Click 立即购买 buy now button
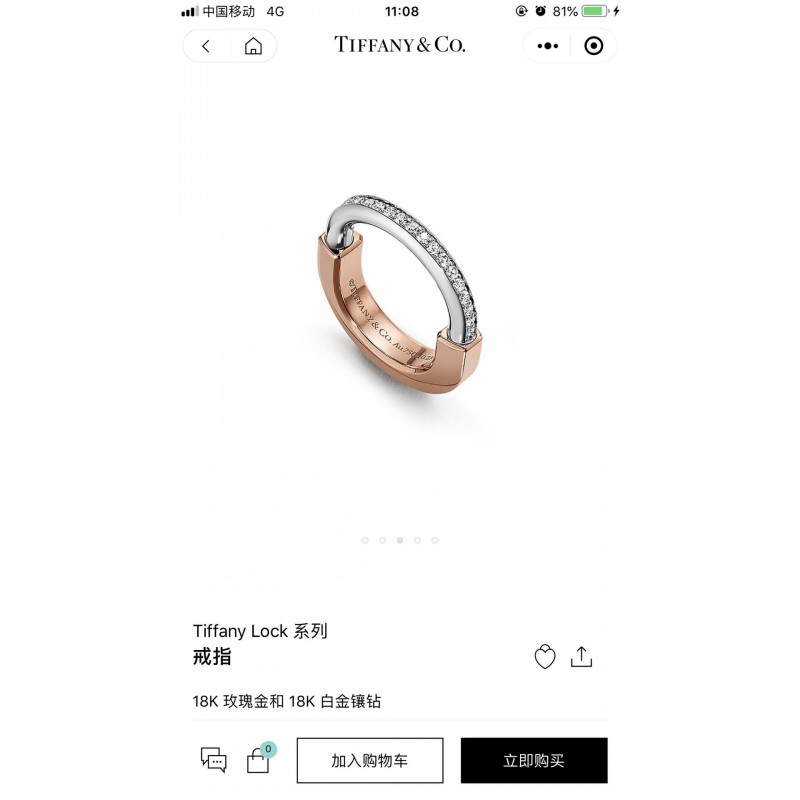This screenshot has width=800, height=800. pyautogui.click(x=534, y=760)
